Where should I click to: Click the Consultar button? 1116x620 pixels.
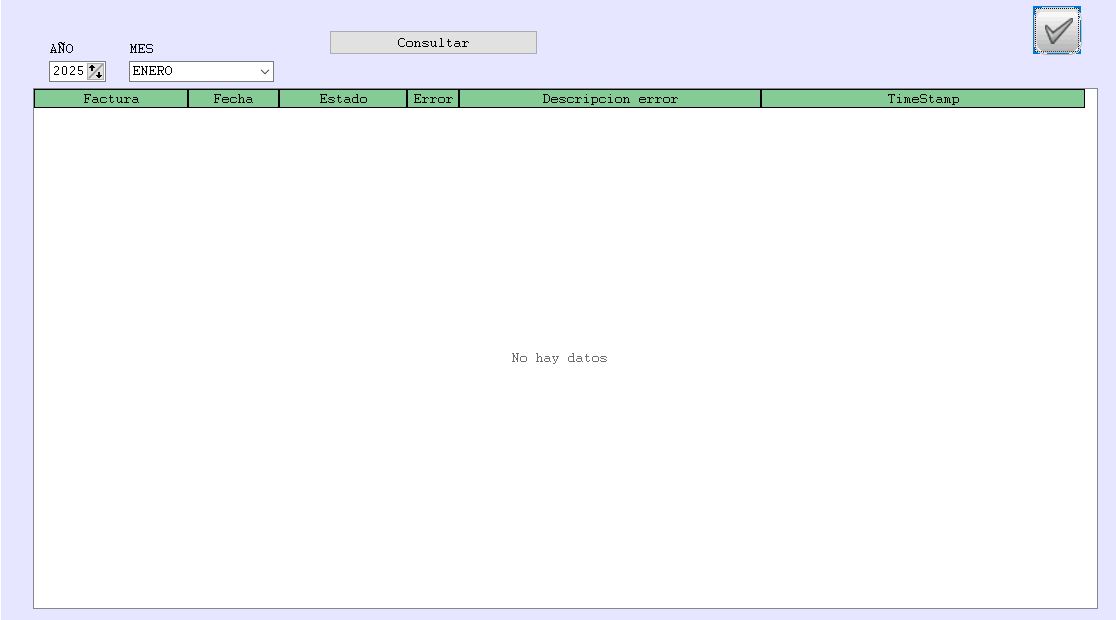[433, 43]
